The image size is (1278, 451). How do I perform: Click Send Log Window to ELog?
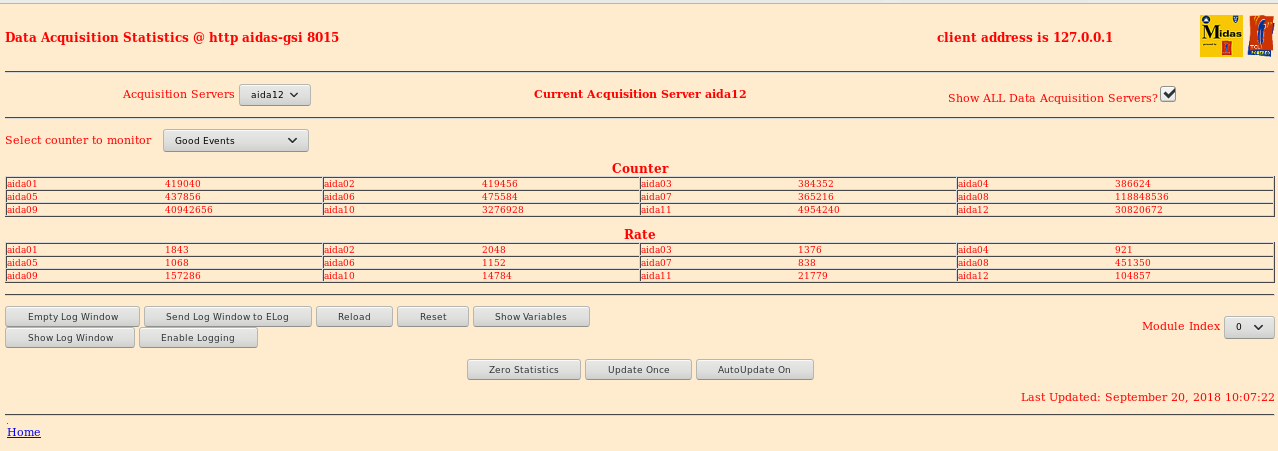coord(227,317)
